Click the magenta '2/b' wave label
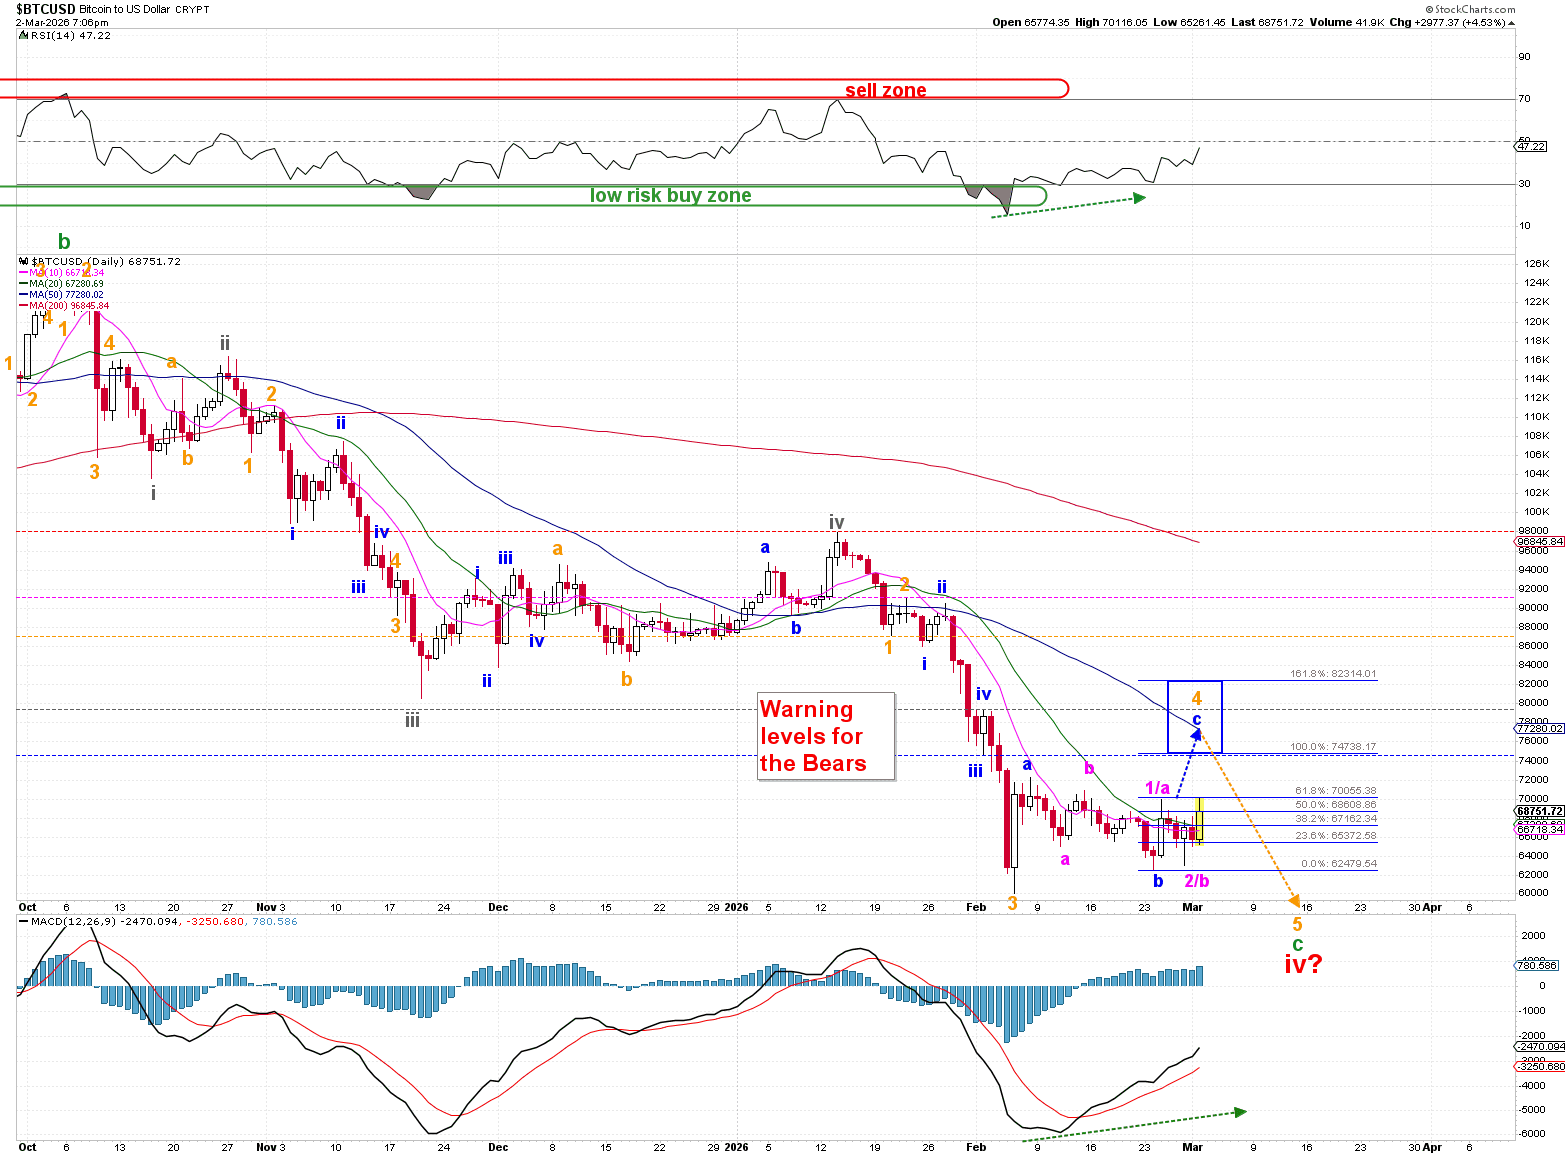This screenshot has width=1565, height=1157. click(1197, 881)
